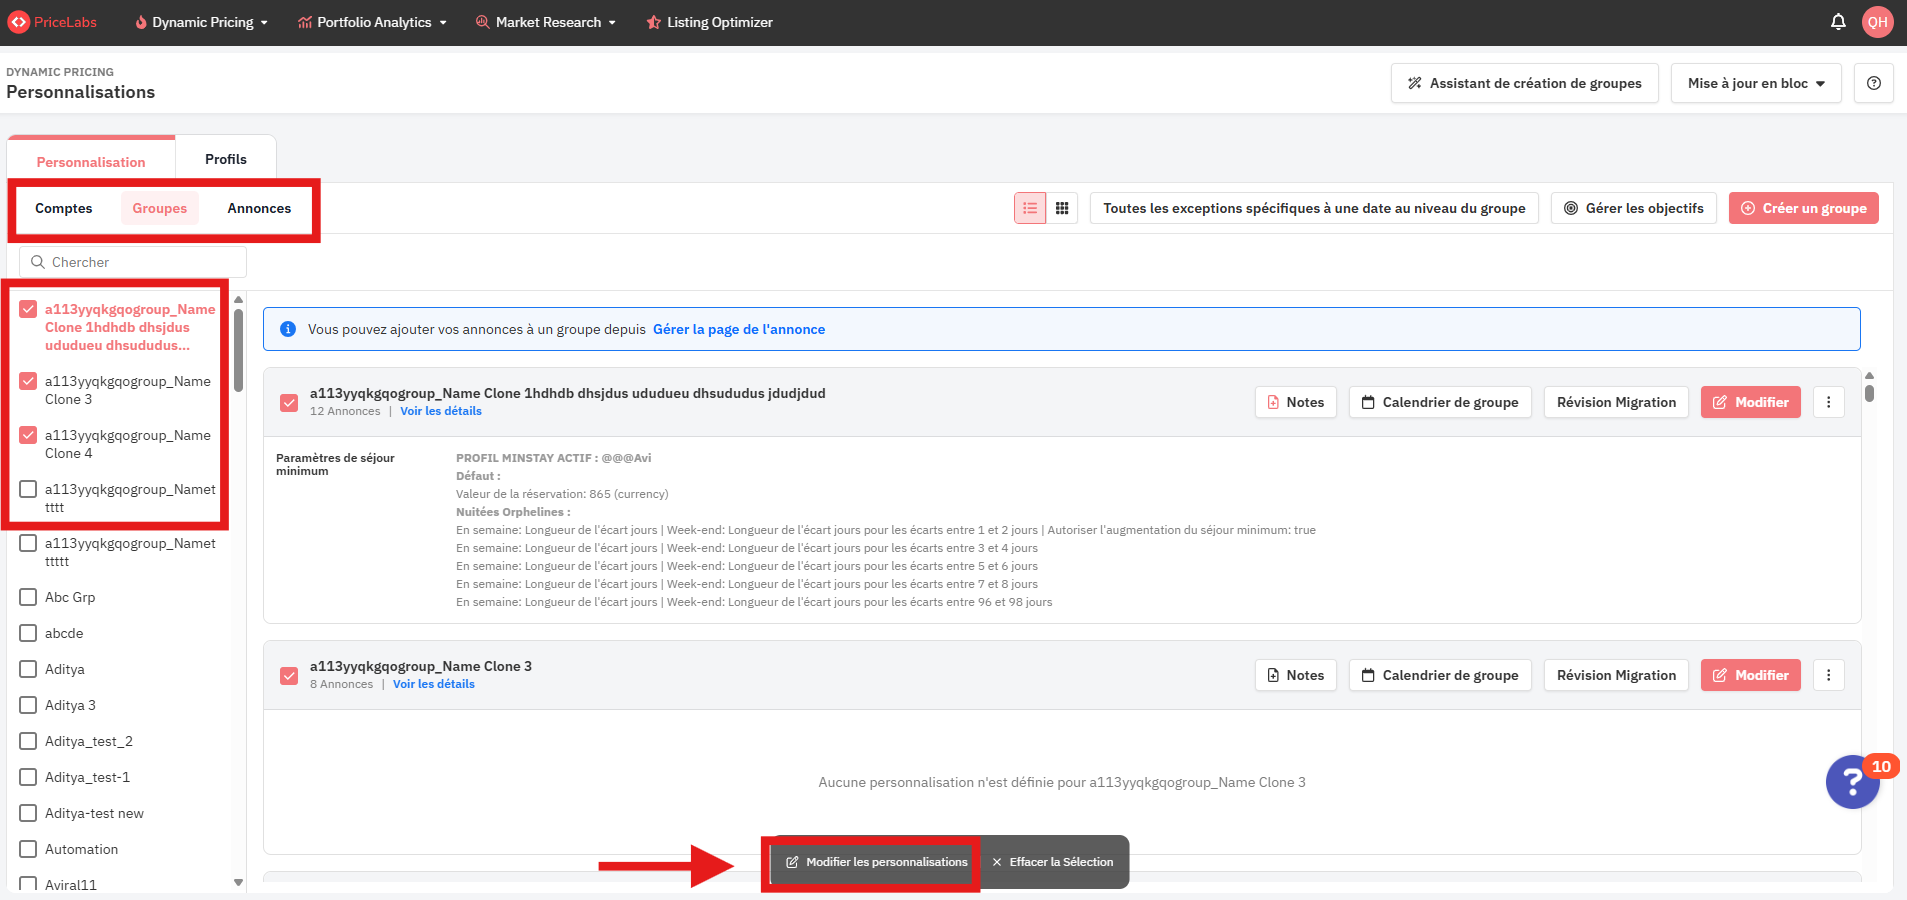1907x900 pixels.
Task: Open Calendrier de groupe for the first group
Action: [1440, 402]
